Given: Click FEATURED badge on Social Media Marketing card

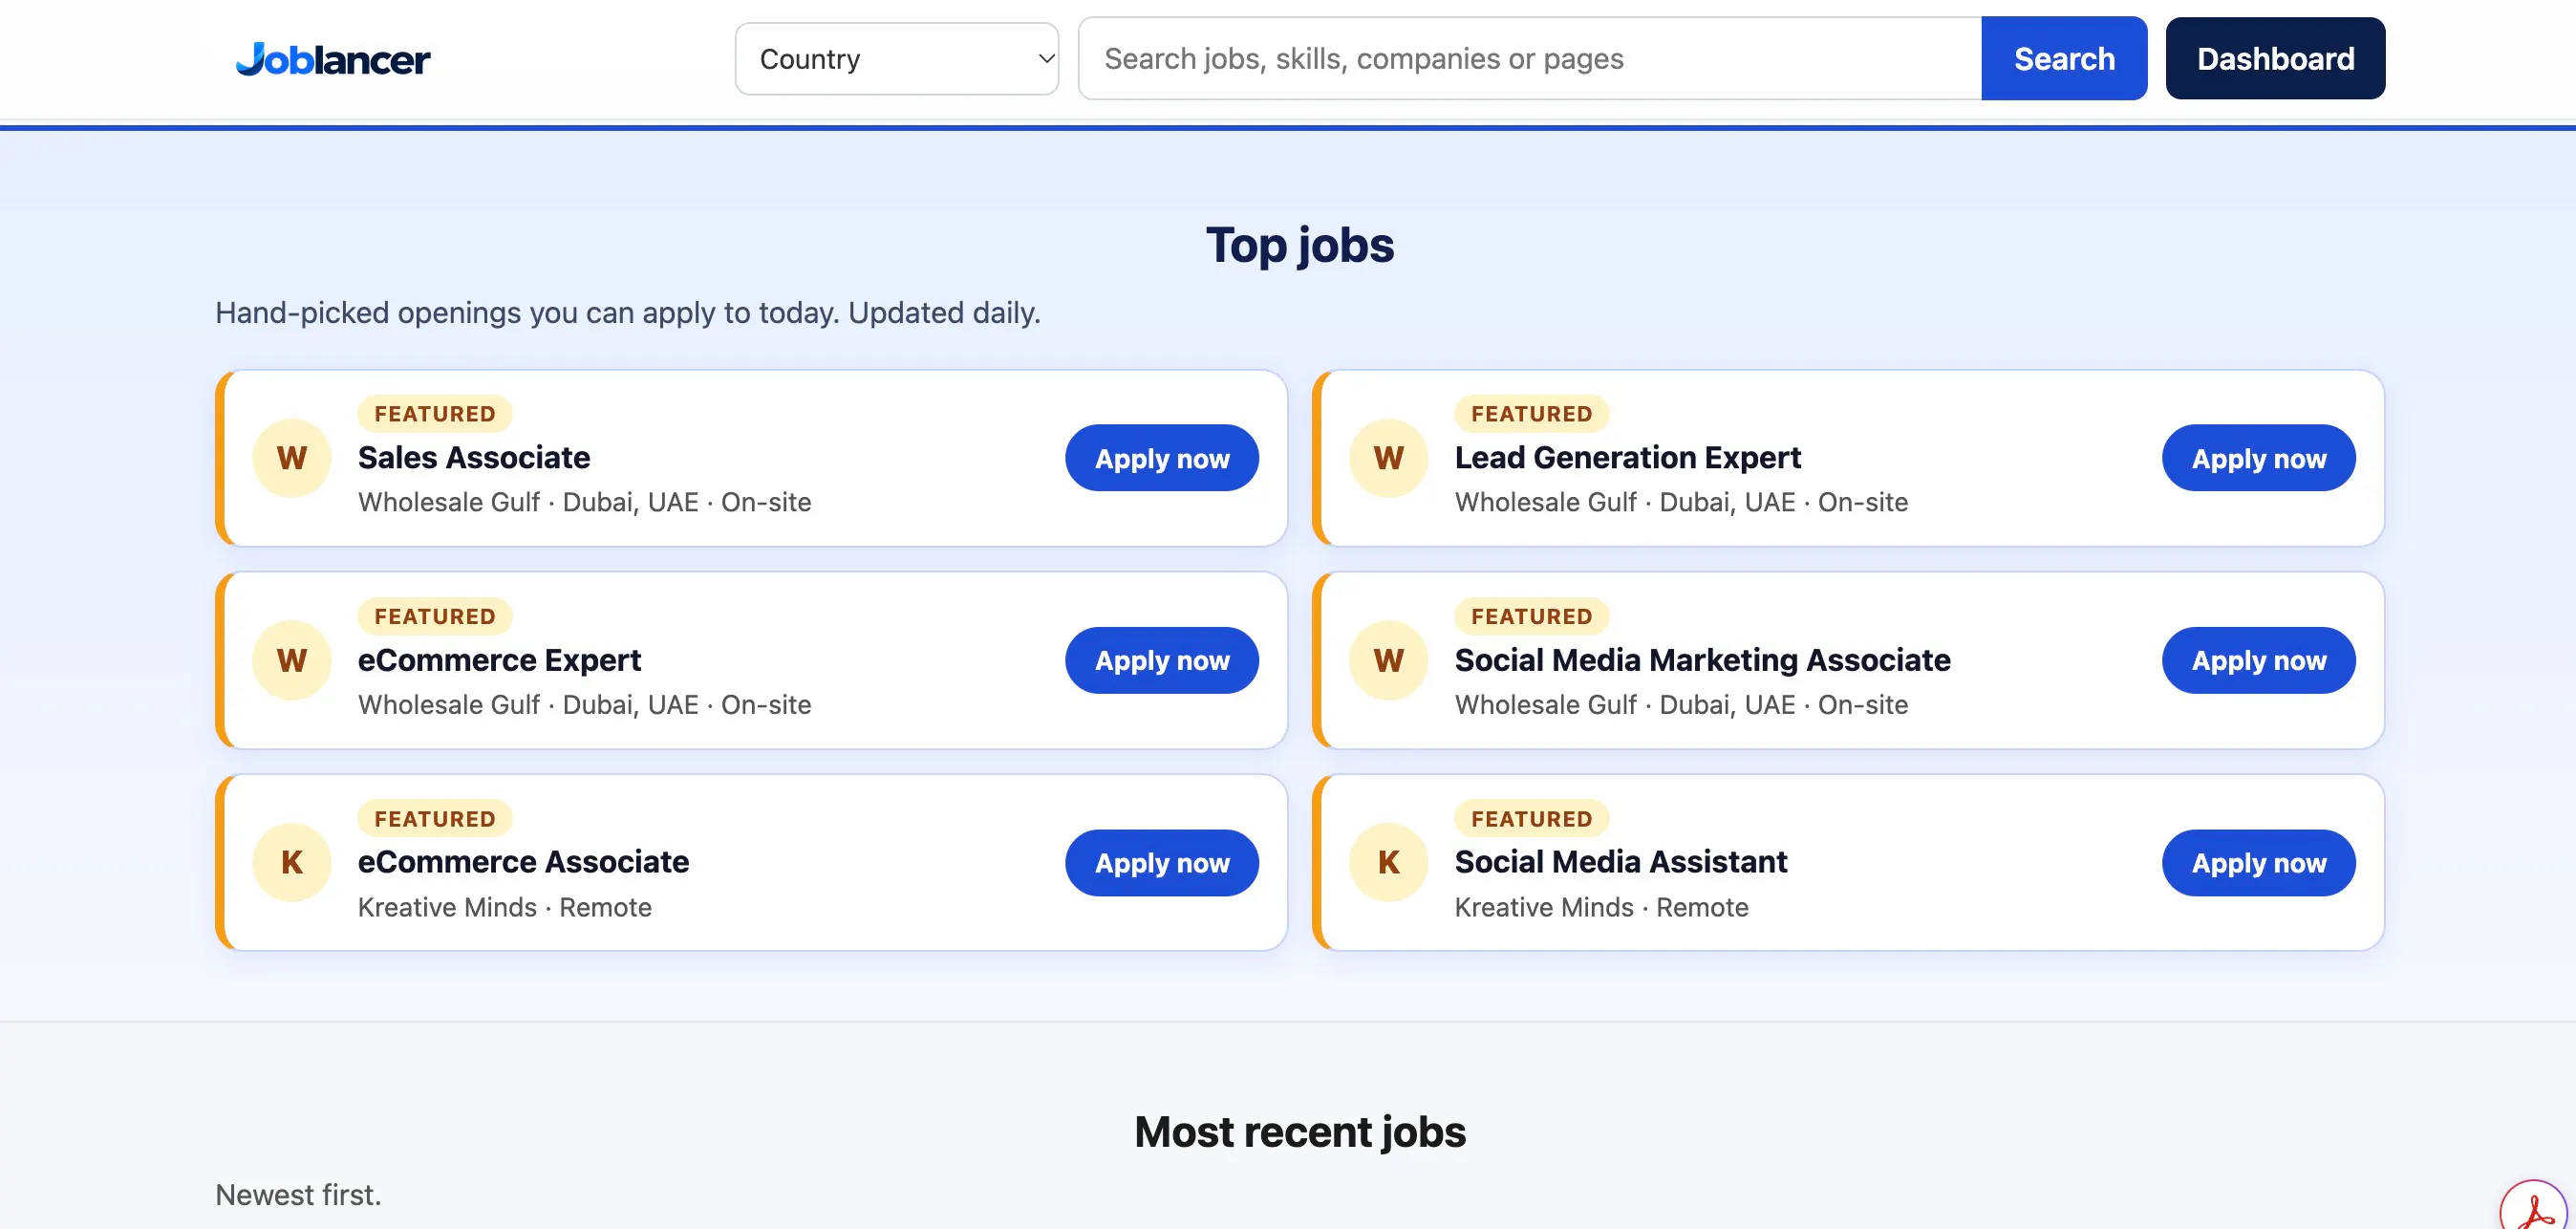Looking at the screenshot, I should 1531,617.
